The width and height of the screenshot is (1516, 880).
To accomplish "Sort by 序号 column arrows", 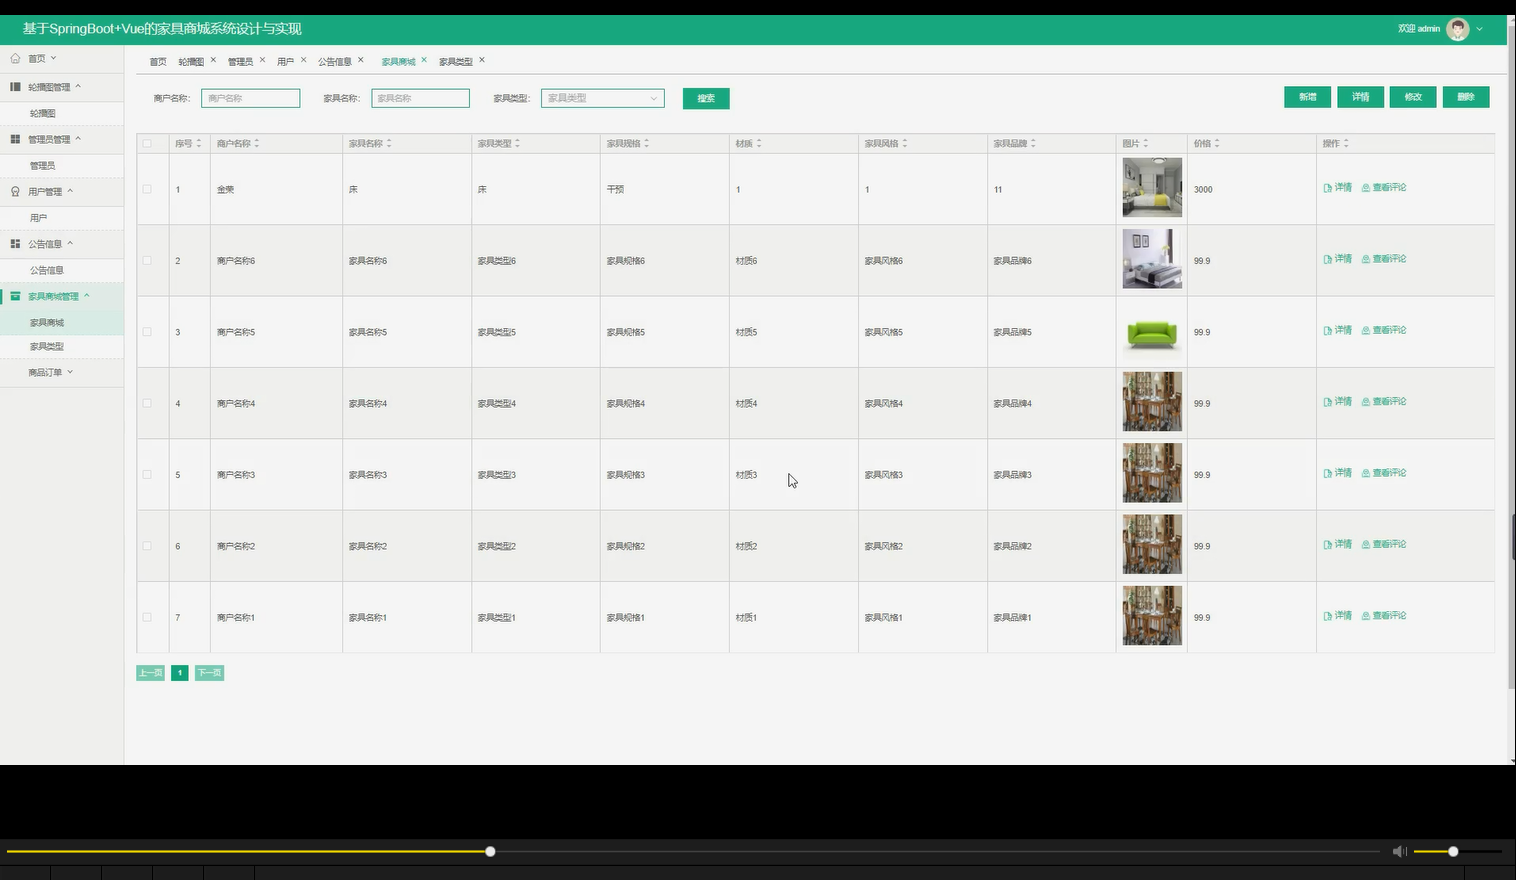I will tap(199, 143).
